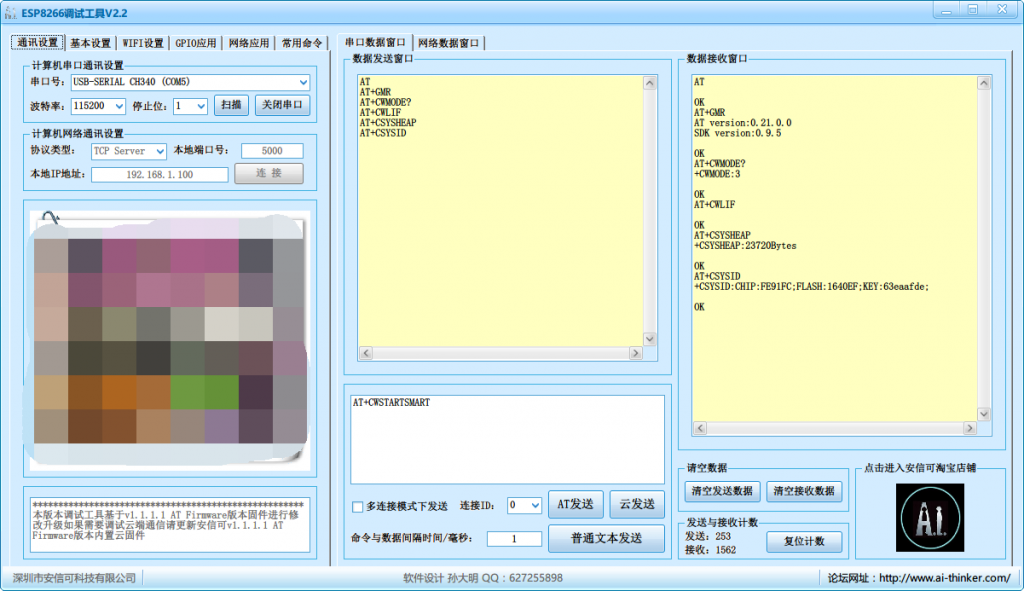Image resolution: width=1024 pixels, height=591 pixels.
Task: Click the 清空发送数据 button
Action: click(722, 491)
